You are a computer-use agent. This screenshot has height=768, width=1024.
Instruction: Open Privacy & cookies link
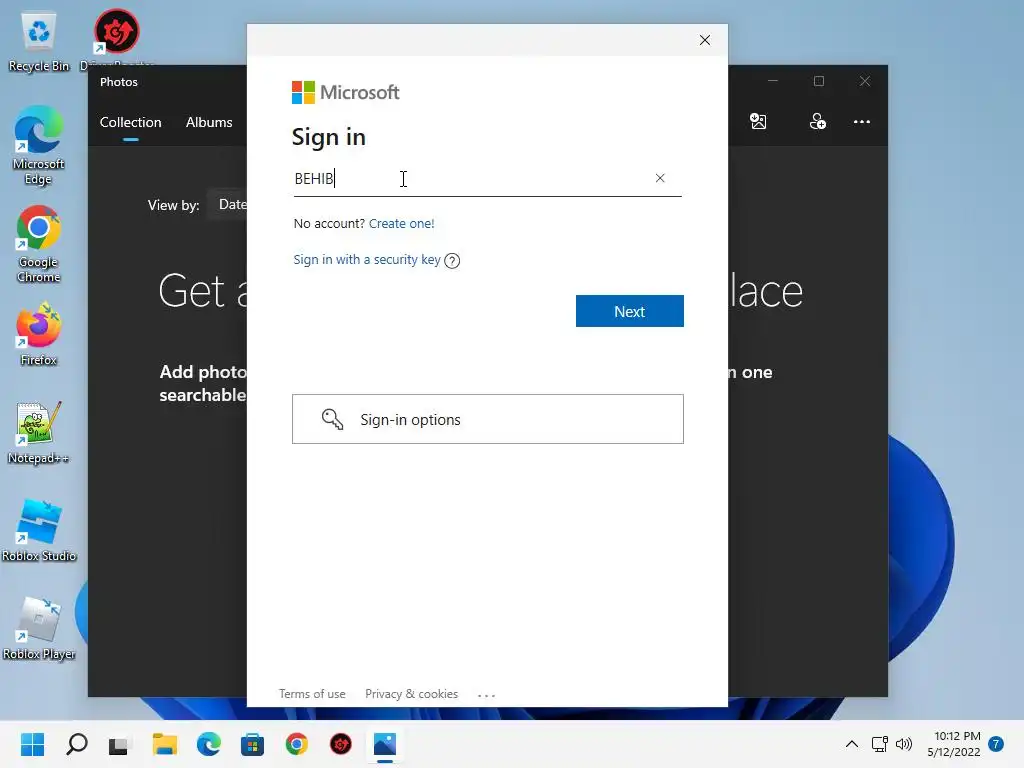(411, 694)
